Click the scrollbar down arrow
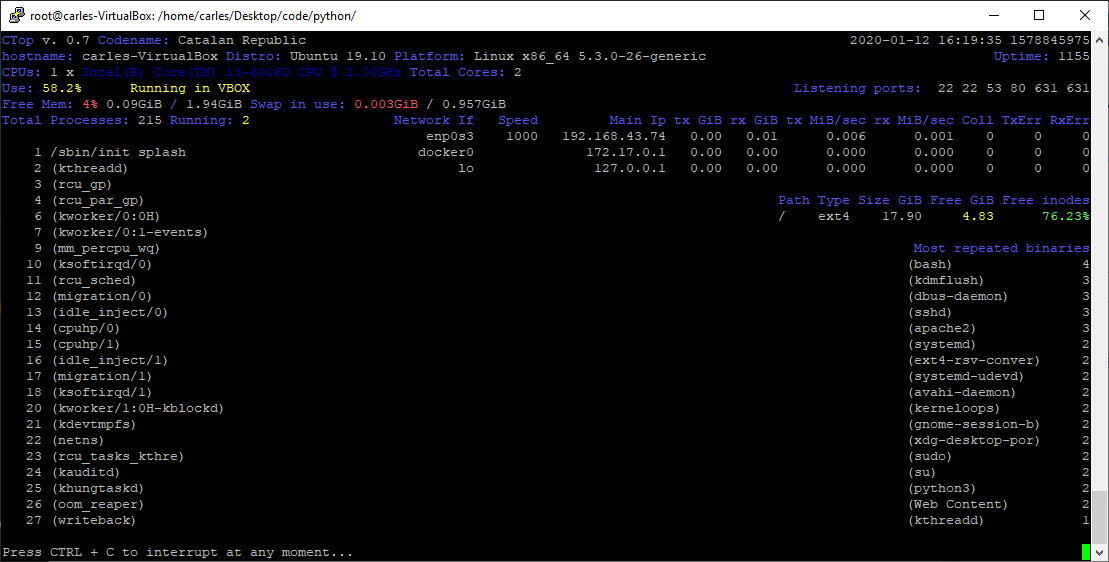This screenshot has height=562, width=1109. (x=1099, y=552)
